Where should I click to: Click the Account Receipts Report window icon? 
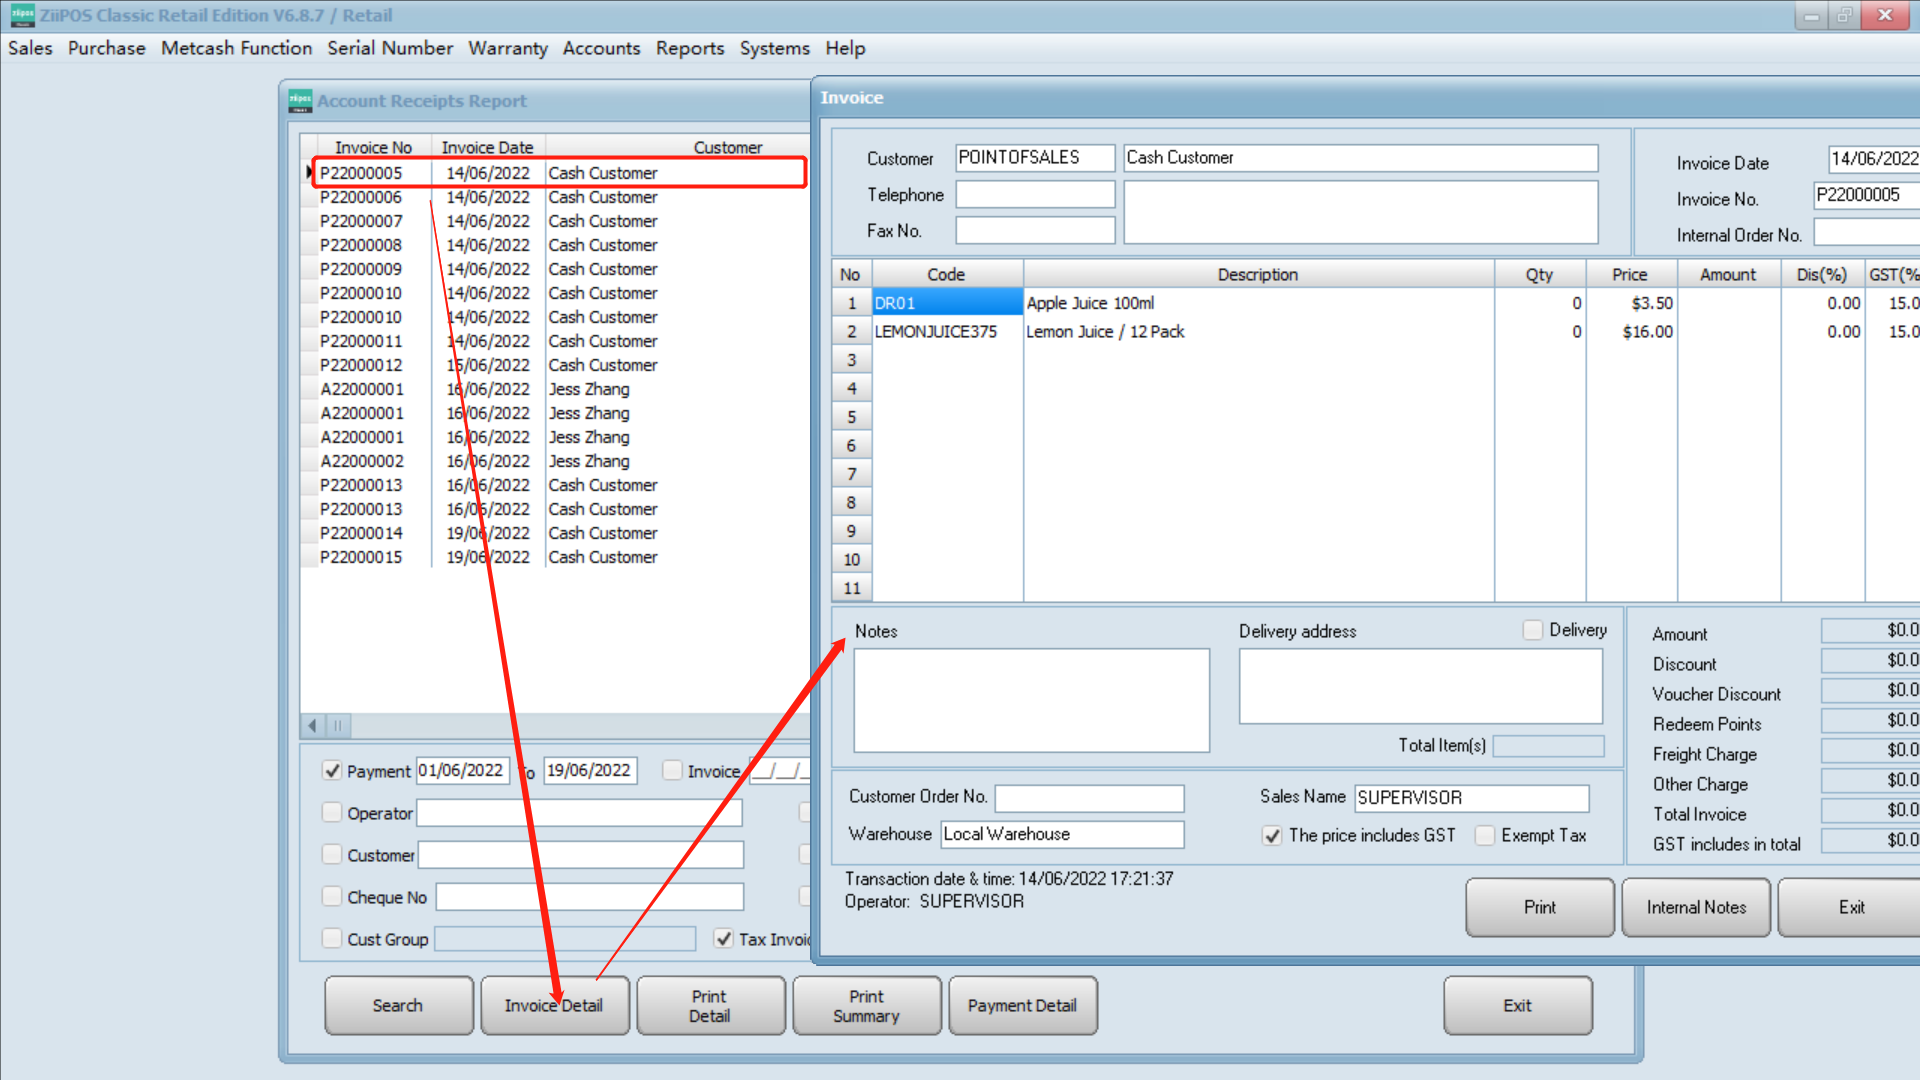[299, 101]
